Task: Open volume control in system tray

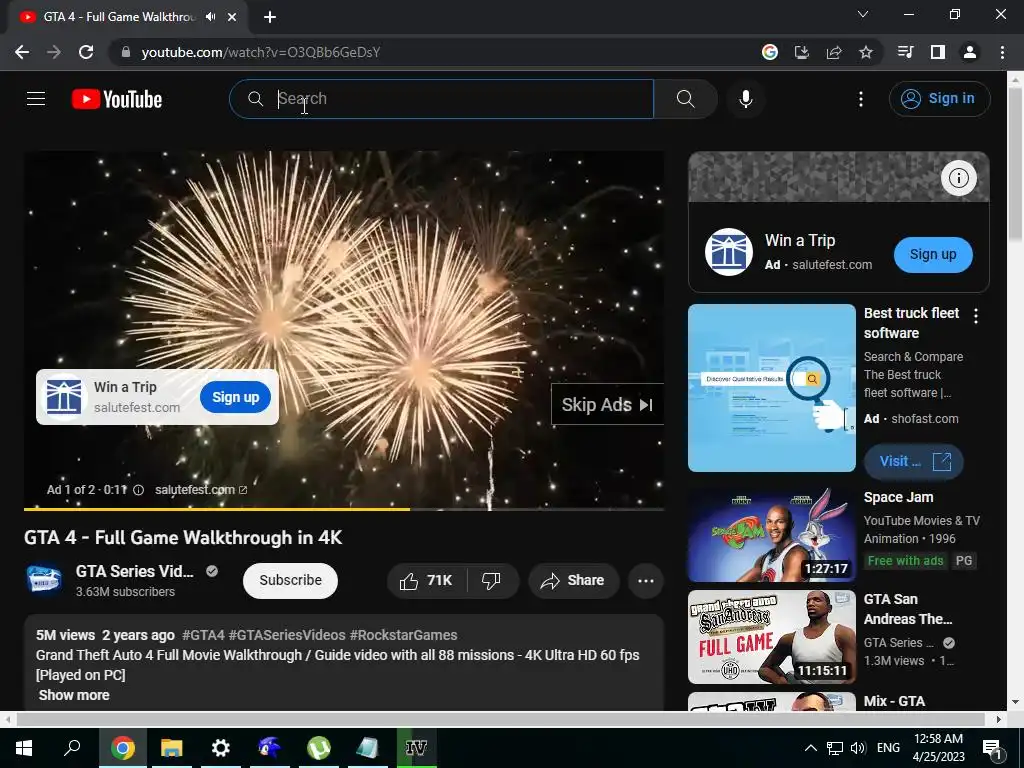Action: (858, 748)
